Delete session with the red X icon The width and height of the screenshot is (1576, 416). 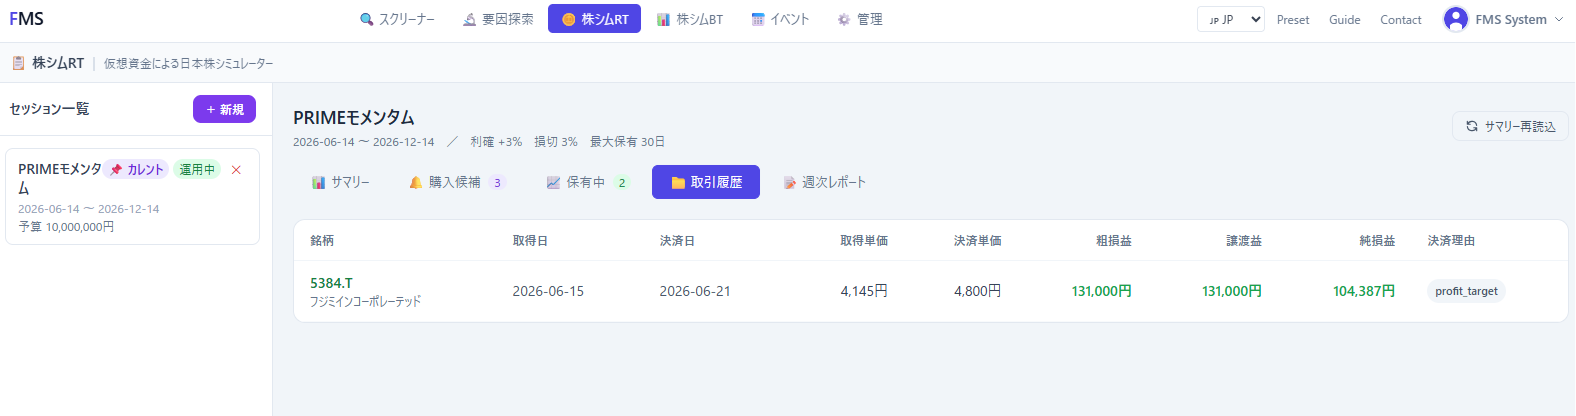pos(236,170)
